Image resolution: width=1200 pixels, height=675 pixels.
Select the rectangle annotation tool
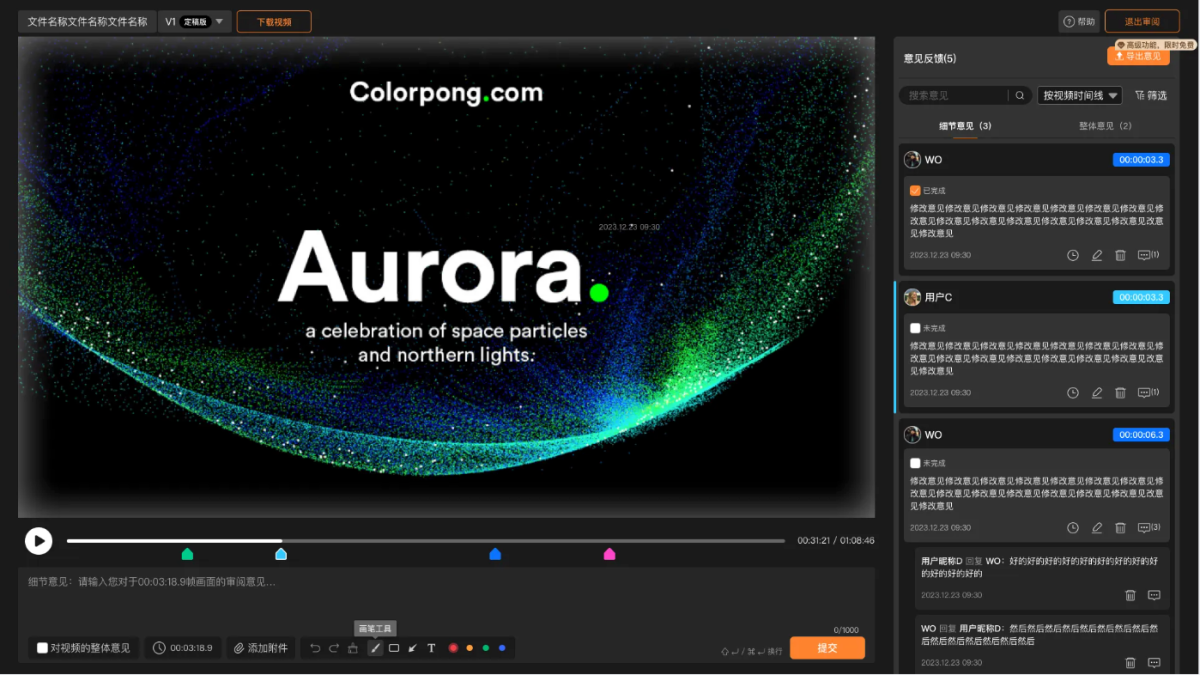[x=394, y=648]
